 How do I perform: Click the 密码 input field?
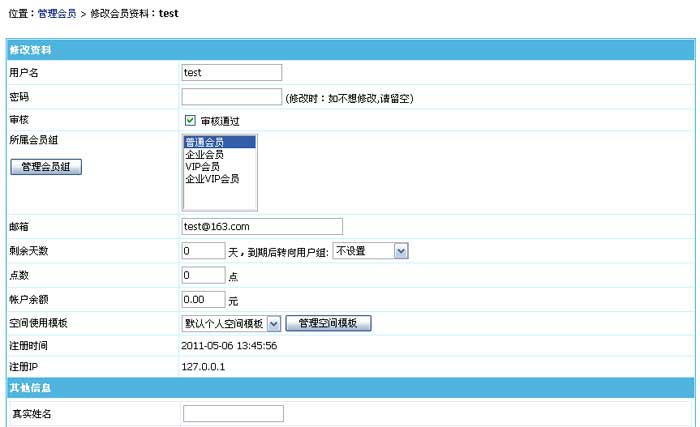pos(232,97)
